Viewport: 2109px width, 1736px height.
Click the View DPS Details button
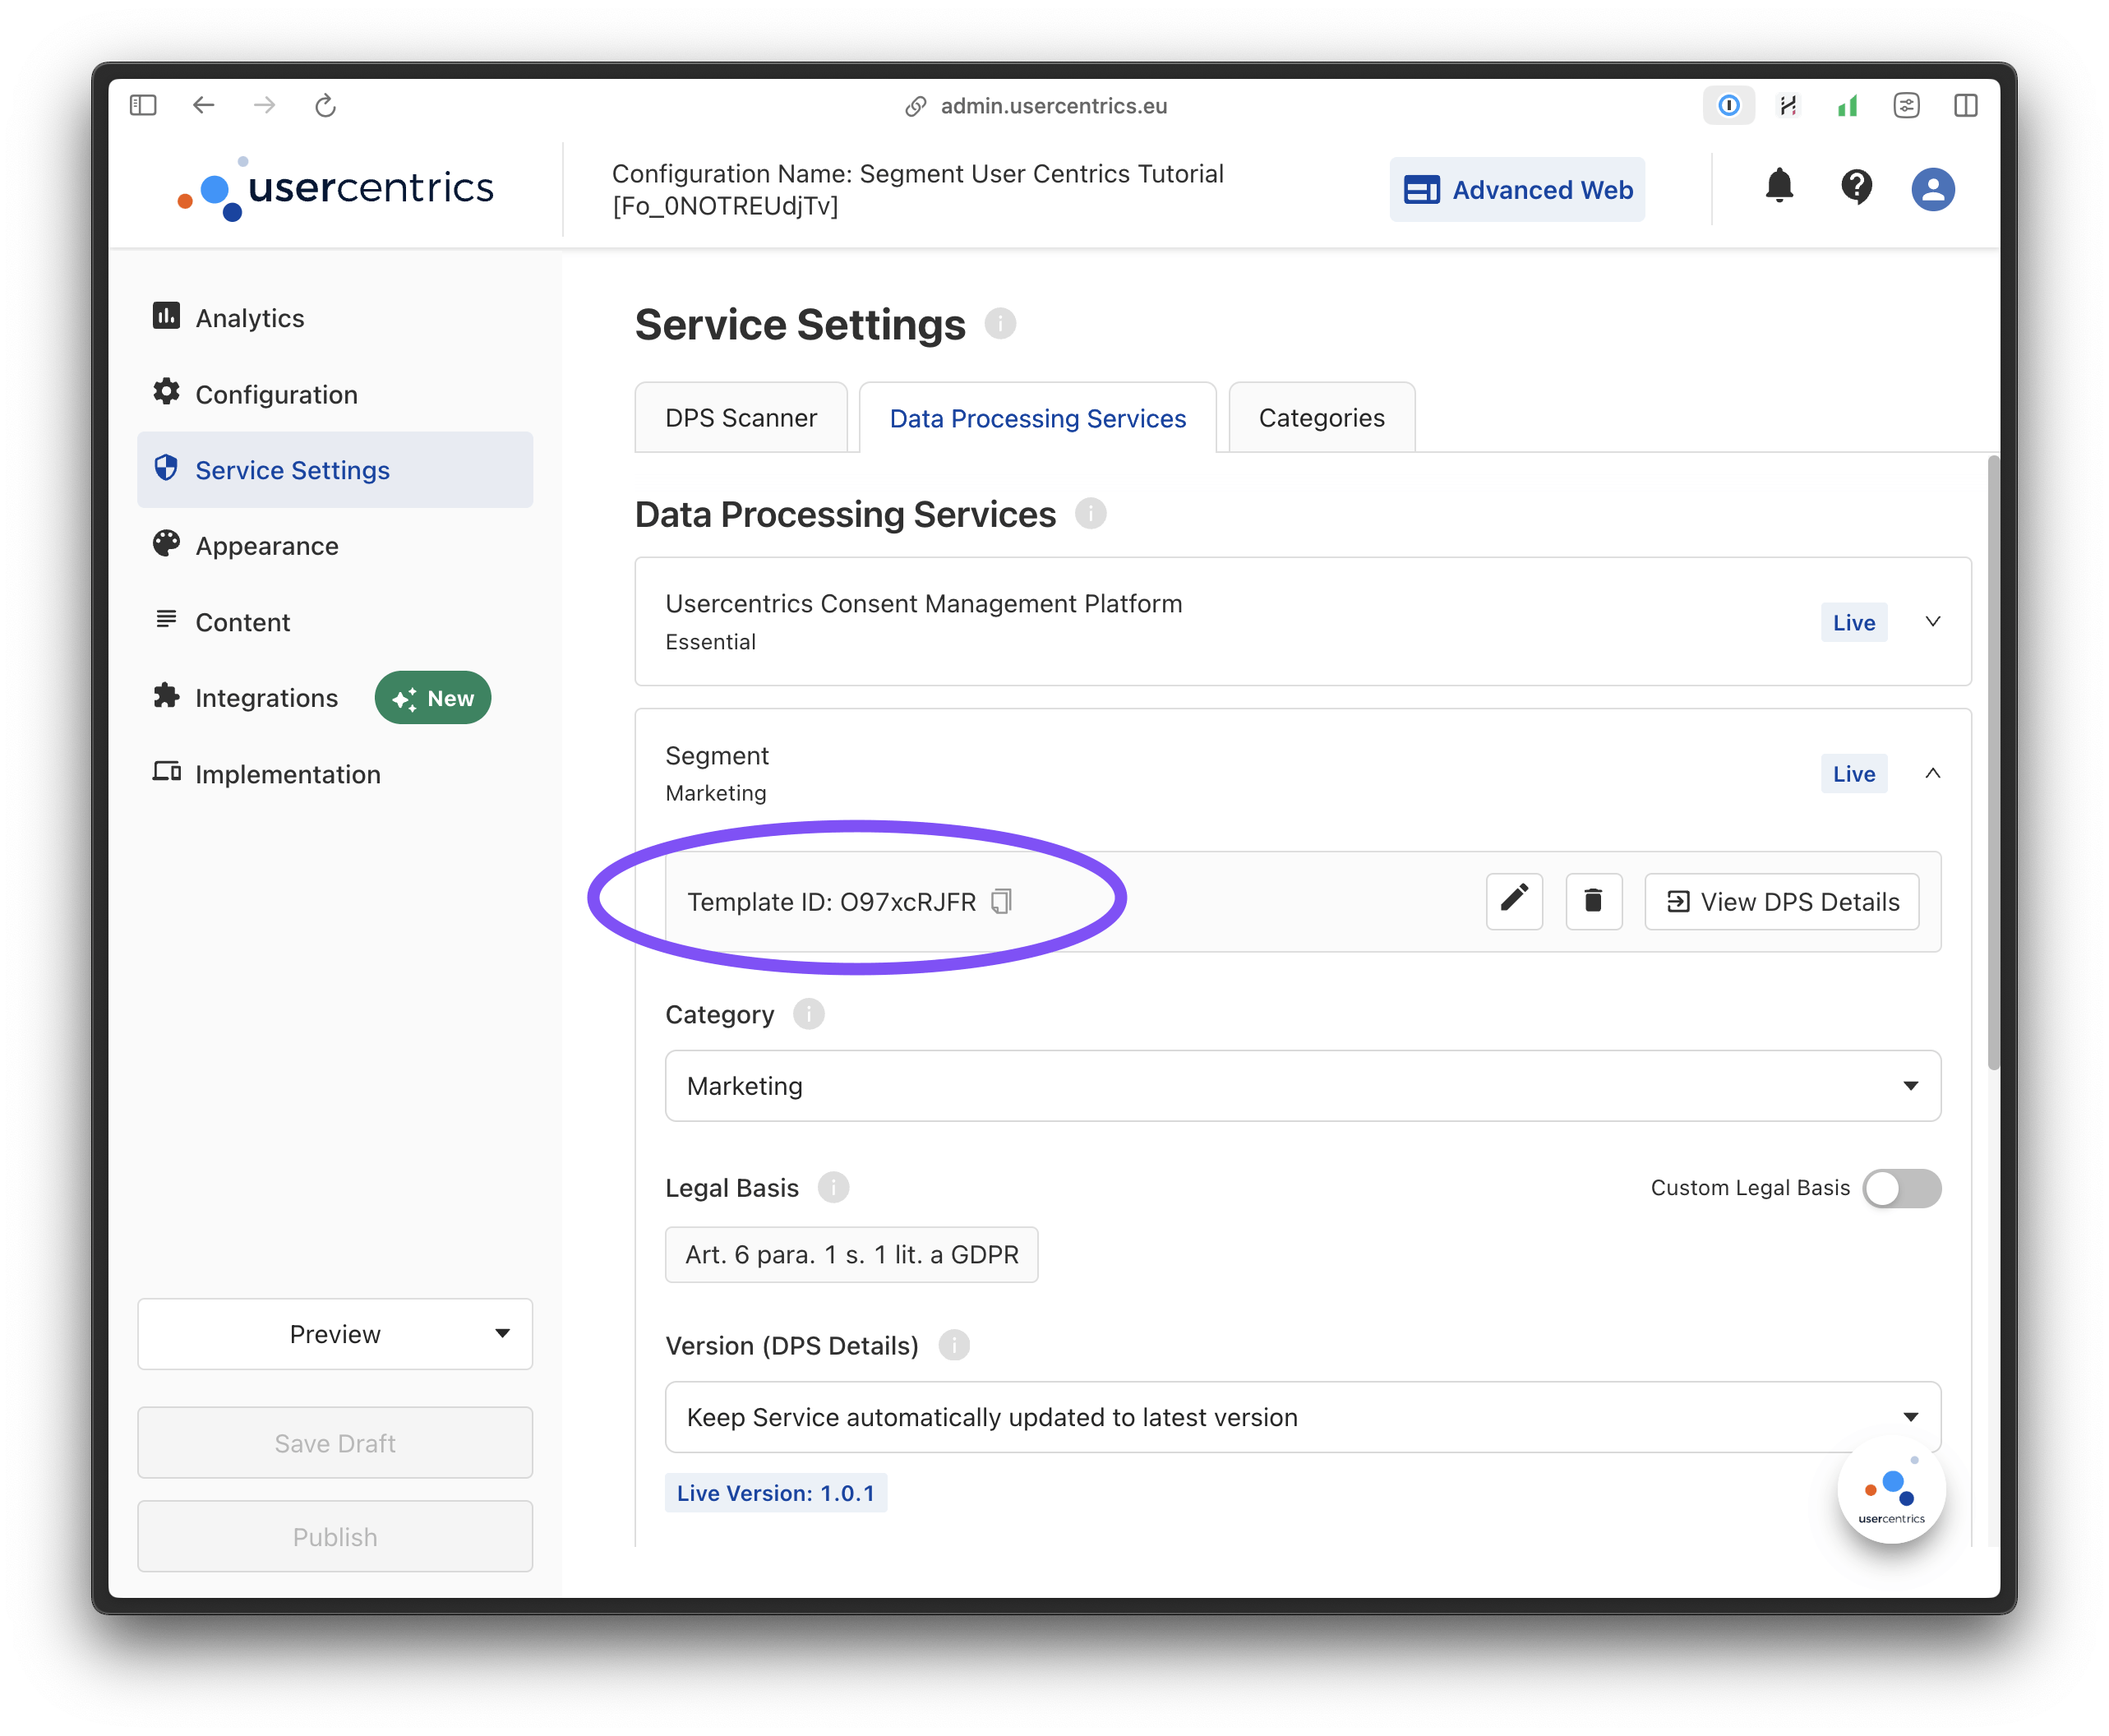click(1782, 902)
